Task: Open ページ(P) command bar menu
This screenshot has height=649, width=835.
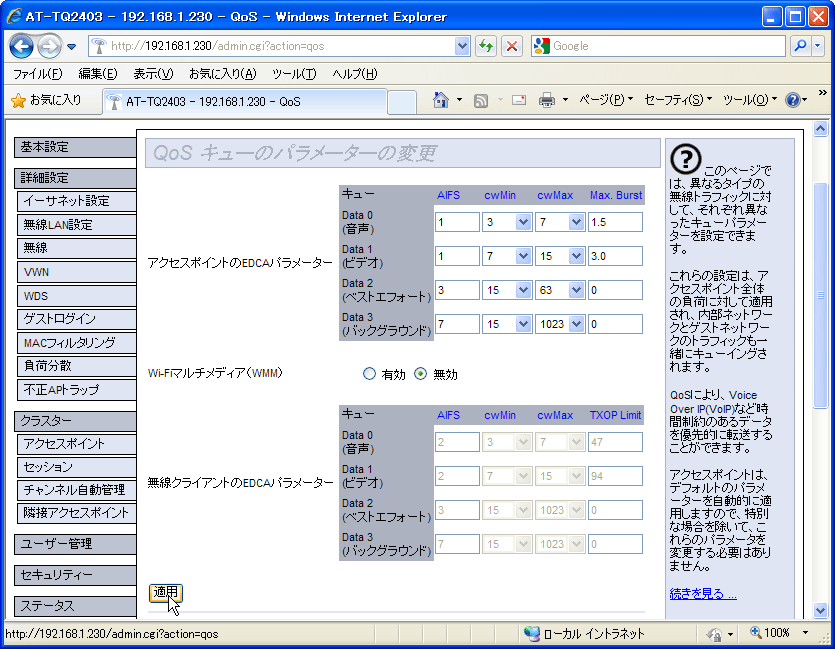Action: [x=606, y=100]
